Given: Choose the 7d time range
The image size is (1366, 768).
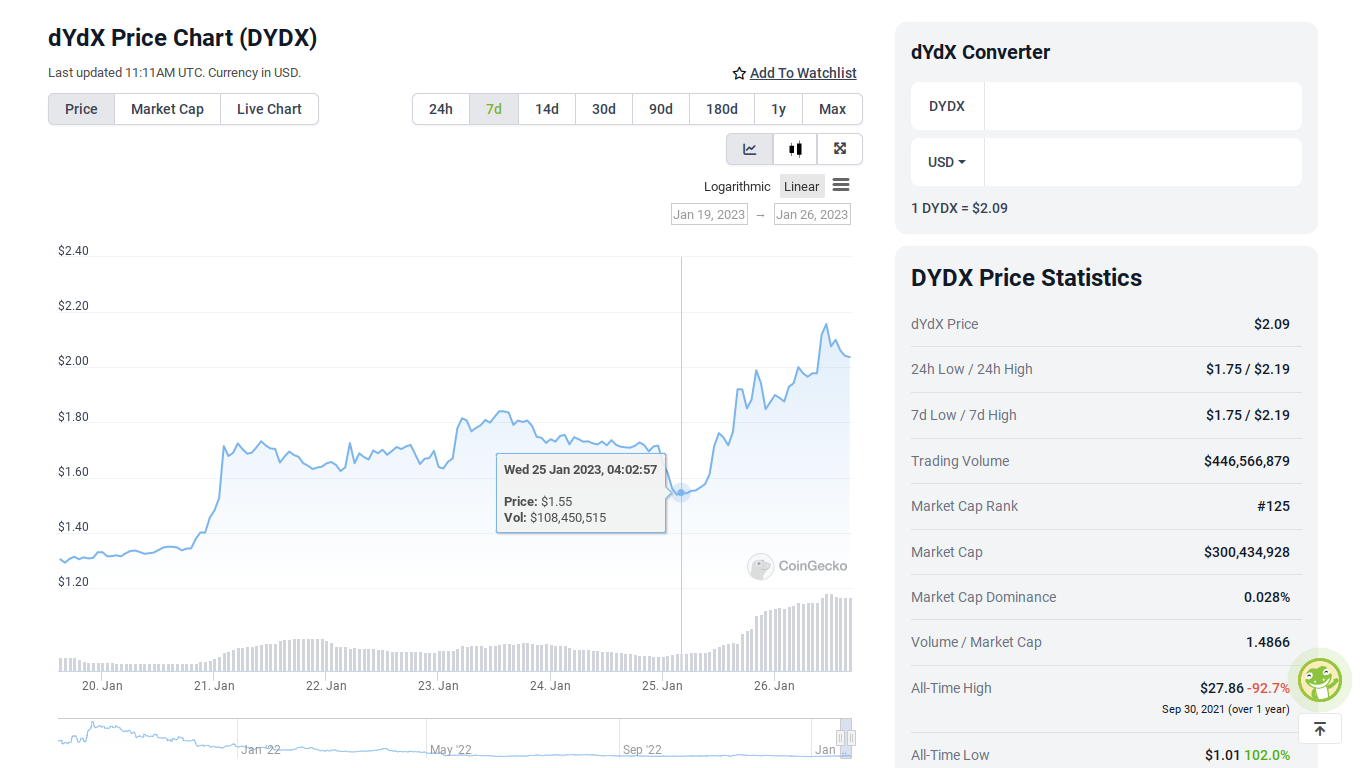Looking at the screenshot, I should [494, 109].
